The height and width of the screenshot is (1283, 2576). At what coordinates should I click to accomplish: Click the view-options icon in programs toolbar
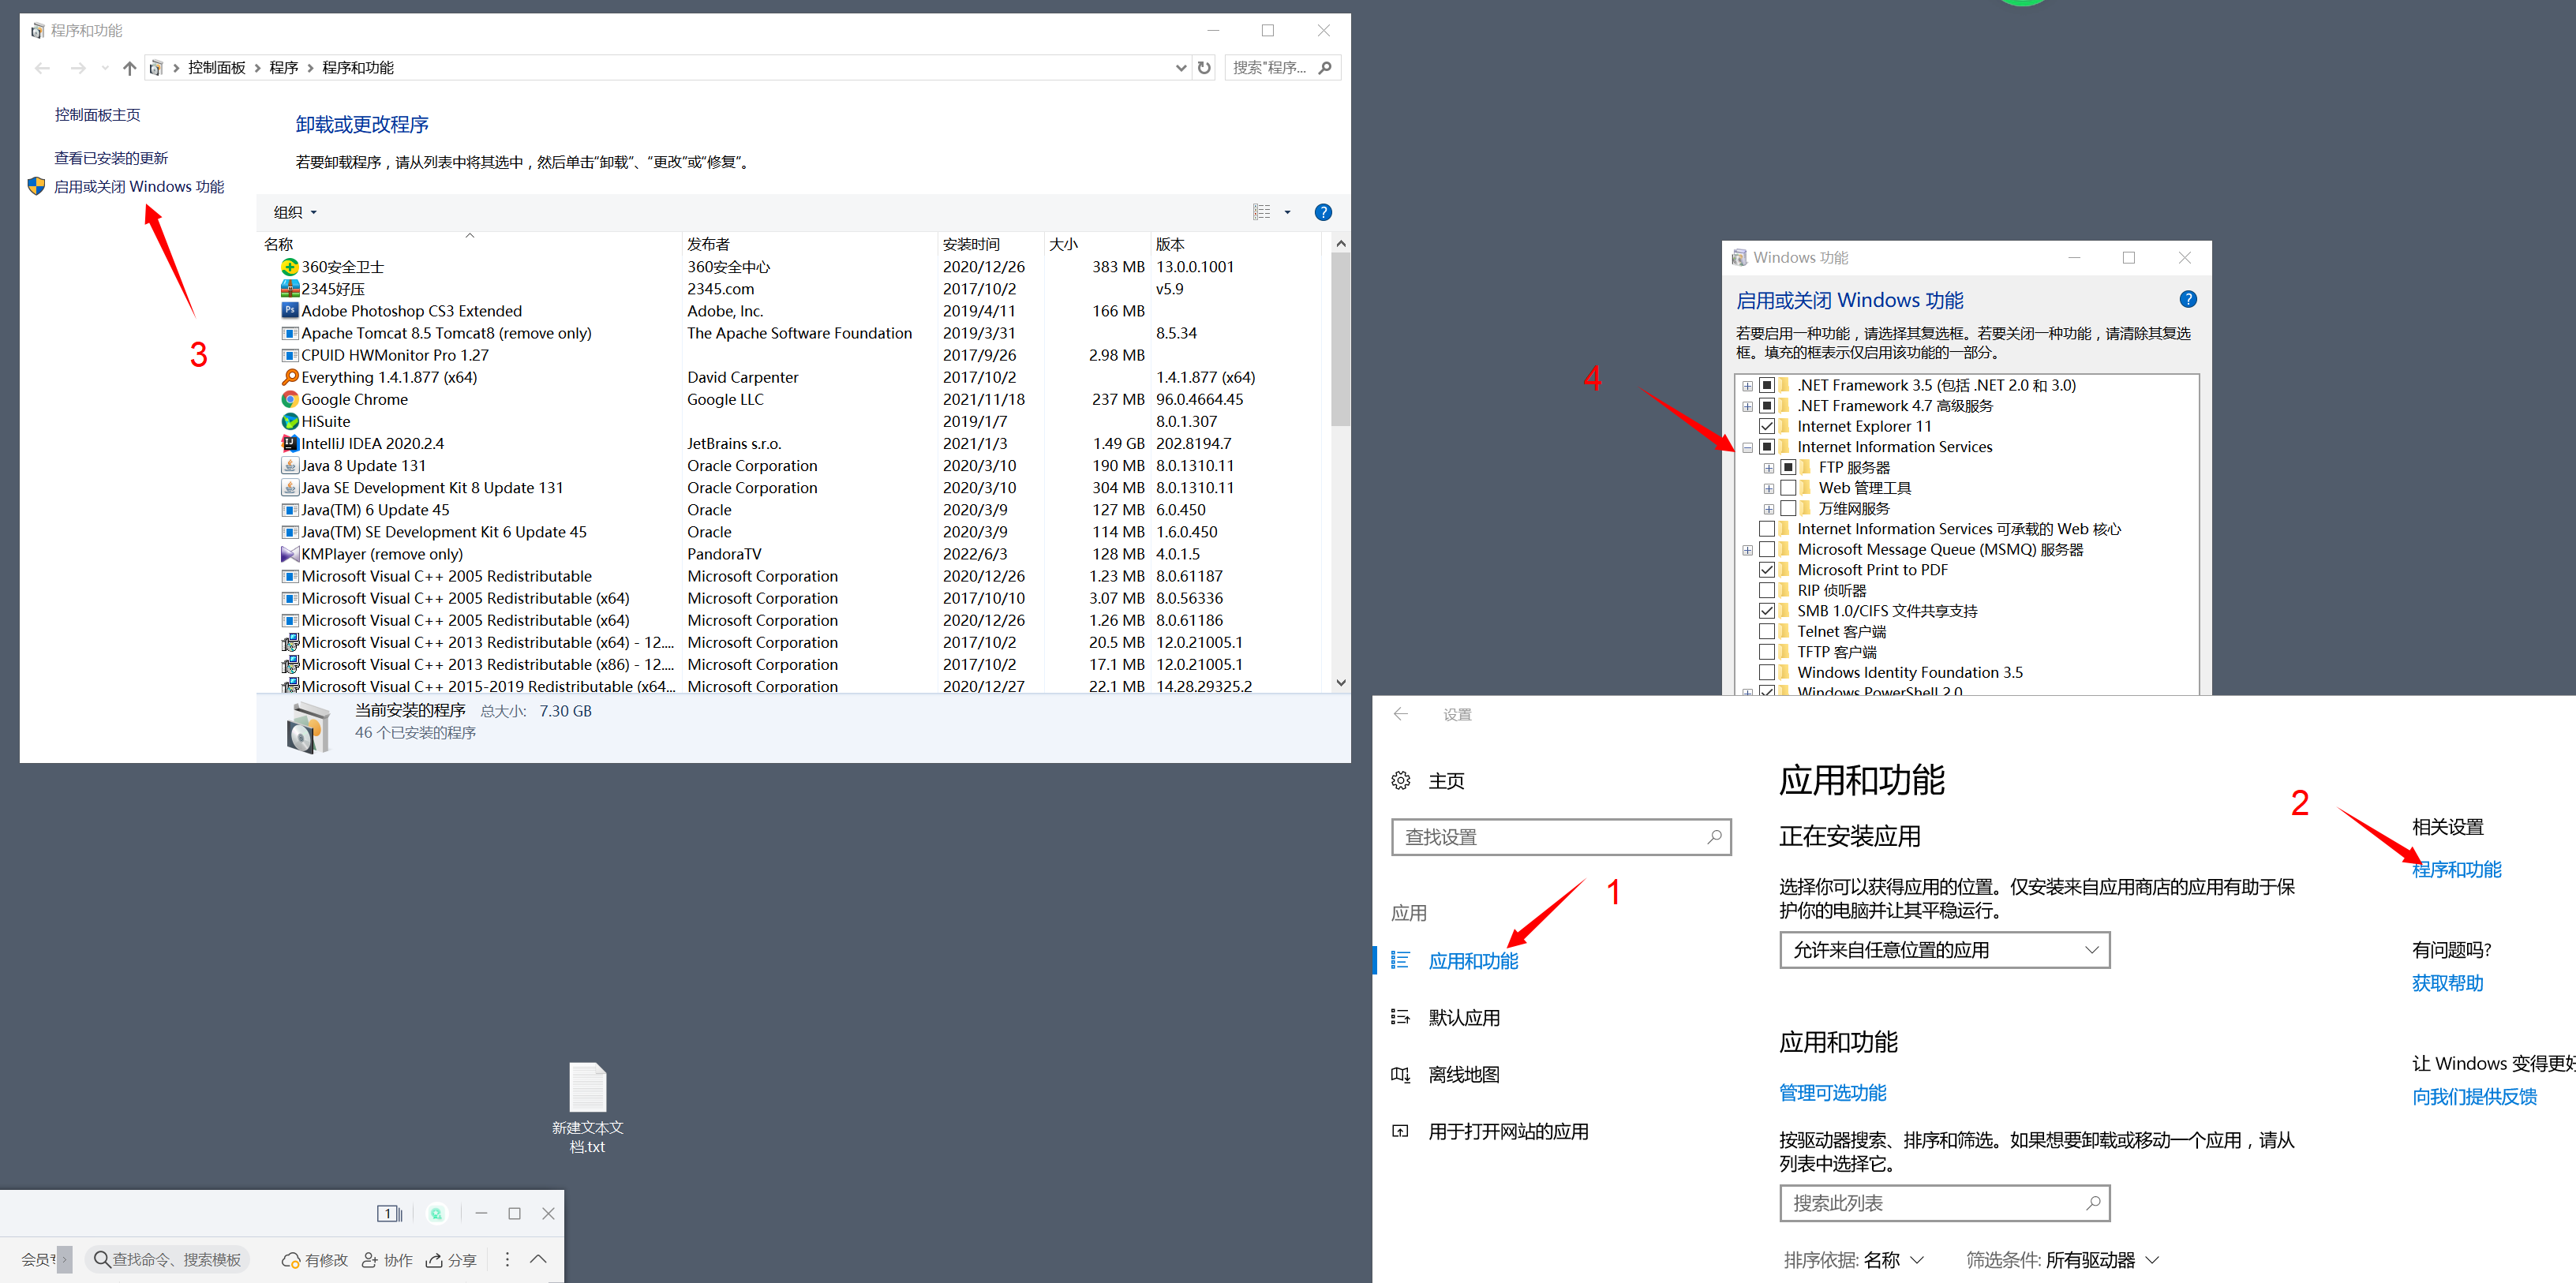pyautogui.click(x=1262, y=212)
